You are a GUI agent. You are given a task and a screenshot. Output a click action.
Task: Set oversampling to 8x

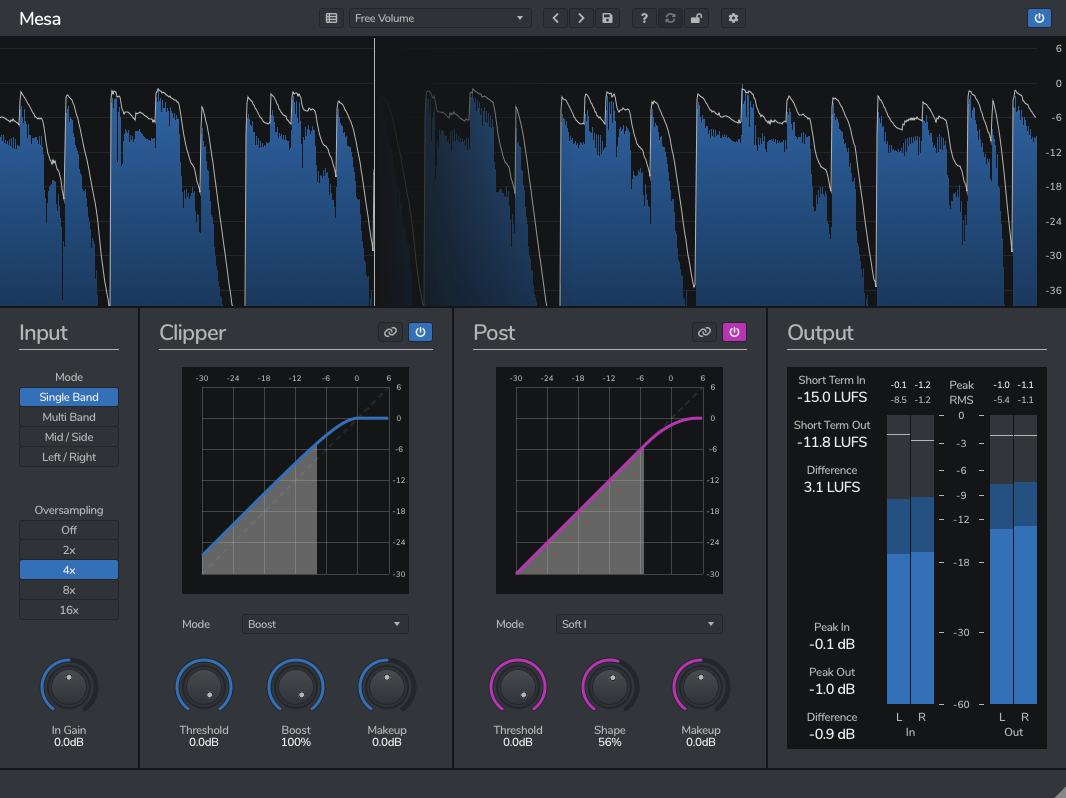(x=69, y=590)
